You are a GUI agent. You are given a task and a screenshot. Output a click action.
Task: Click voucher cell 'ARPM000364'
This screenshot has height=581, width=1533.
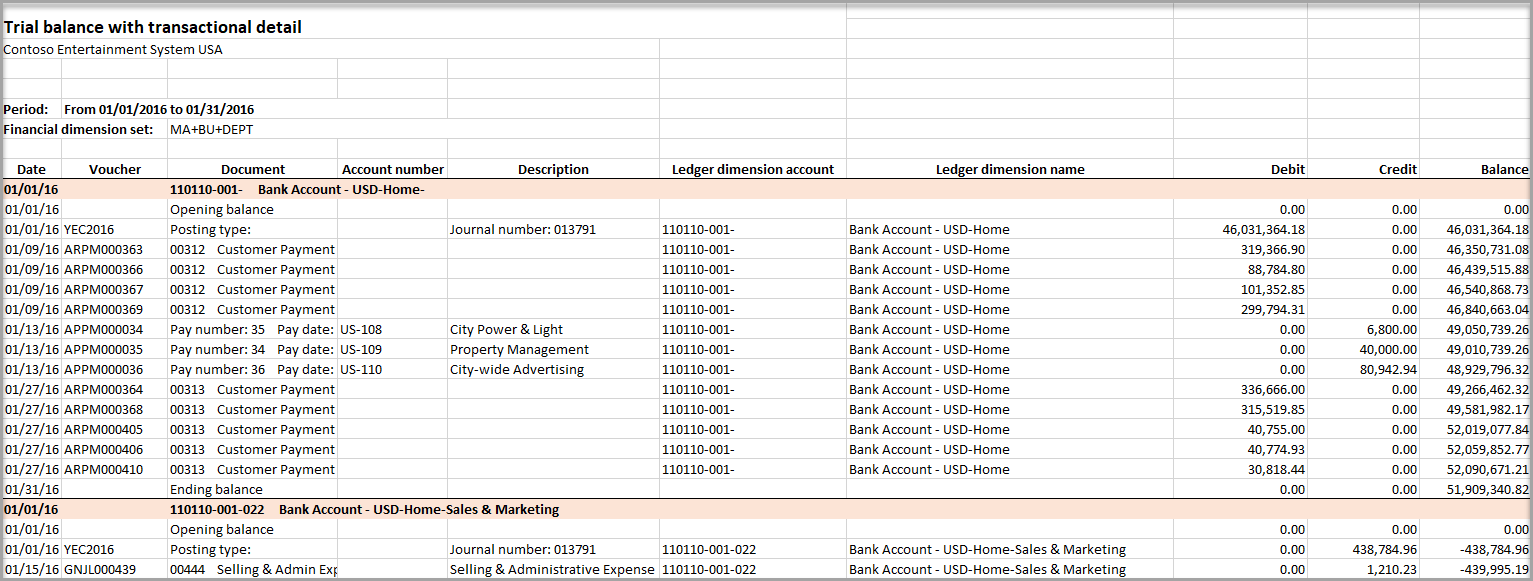(x=103, y=389)
